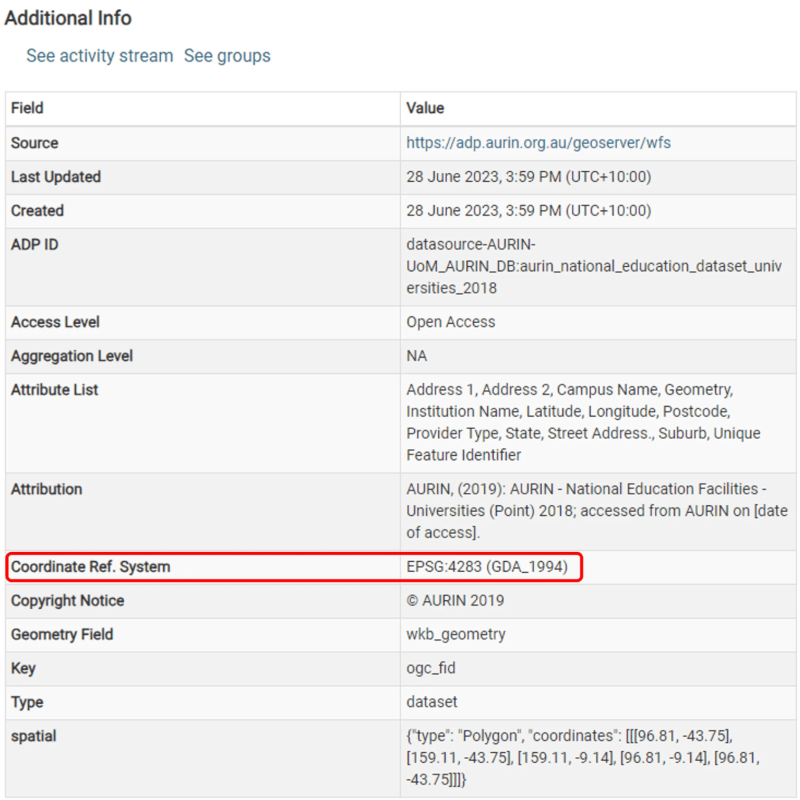Open the AURIN geoserver WFS source URL
Image resolution: width=800 pixels, height=800 pixels.
click(538, 143)
